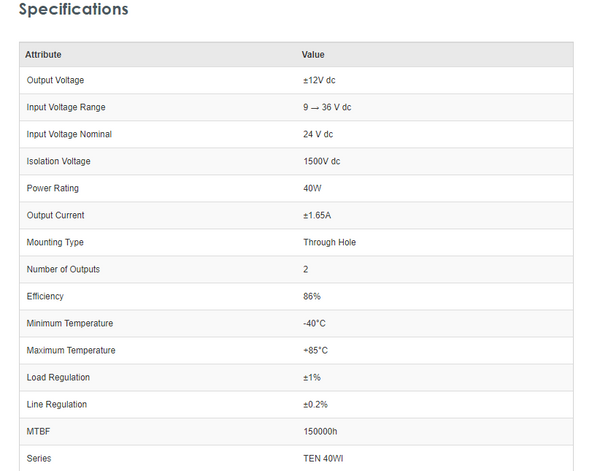Viewport: 600px width, 471px height.
Task: Click the -40°C minimum temperature value
Action: [316, 323]
